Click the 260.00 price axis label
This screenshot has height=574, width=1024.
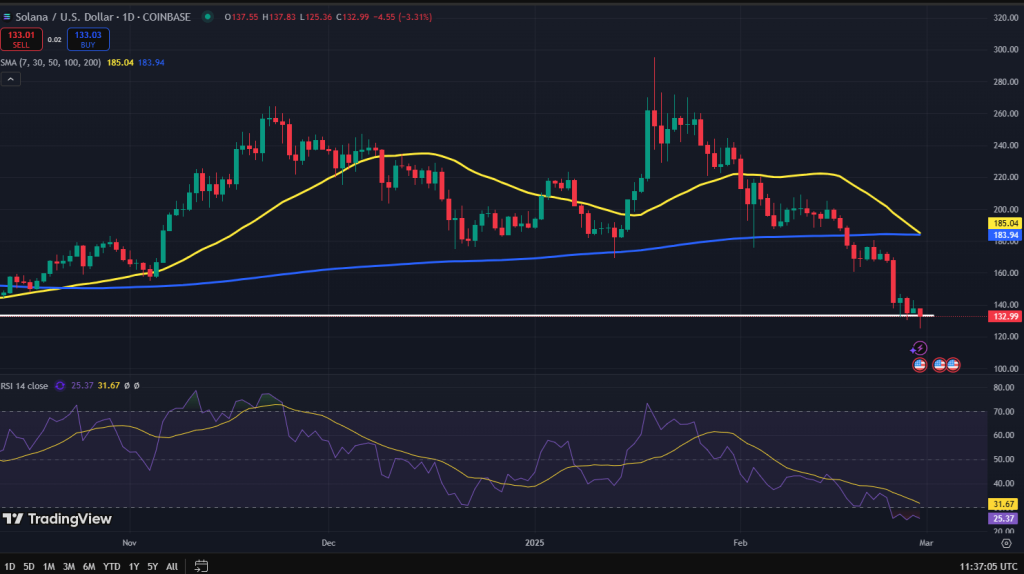pos(1006,114)
